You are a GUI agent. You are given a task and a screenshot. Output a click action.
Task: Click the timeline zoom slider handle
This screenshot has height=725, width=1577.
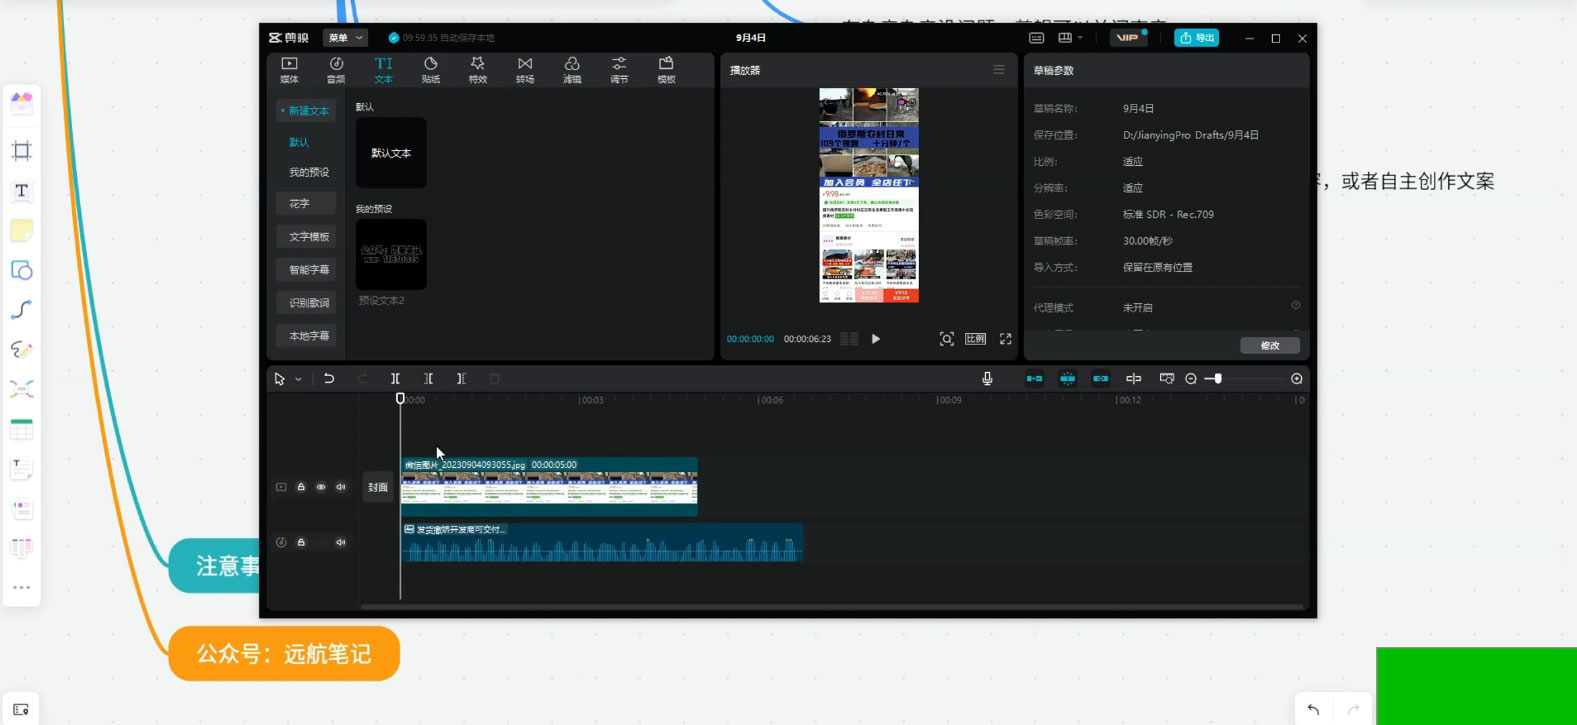tap(1217, 379)
